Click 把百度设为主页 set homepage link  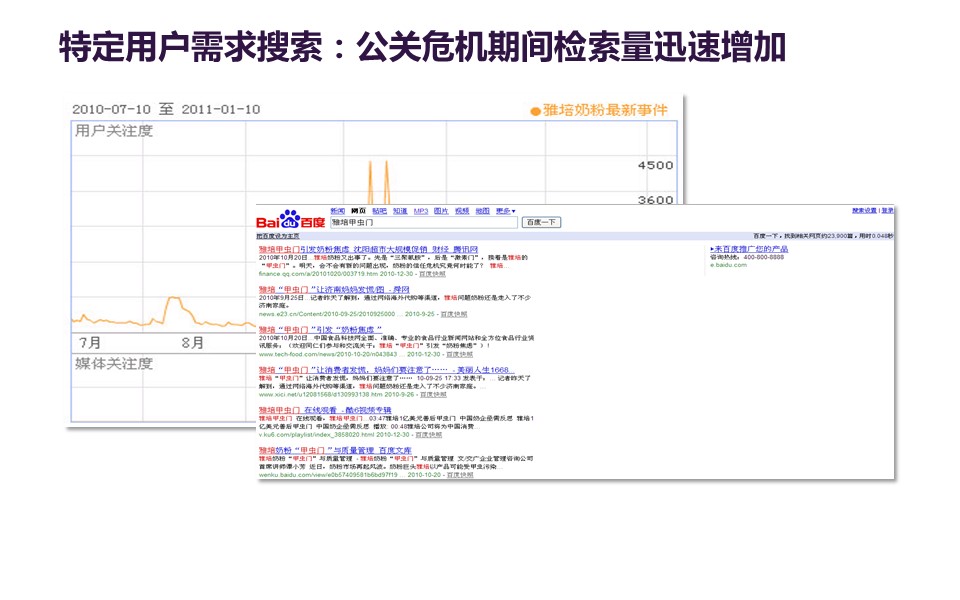pos(279,236)
